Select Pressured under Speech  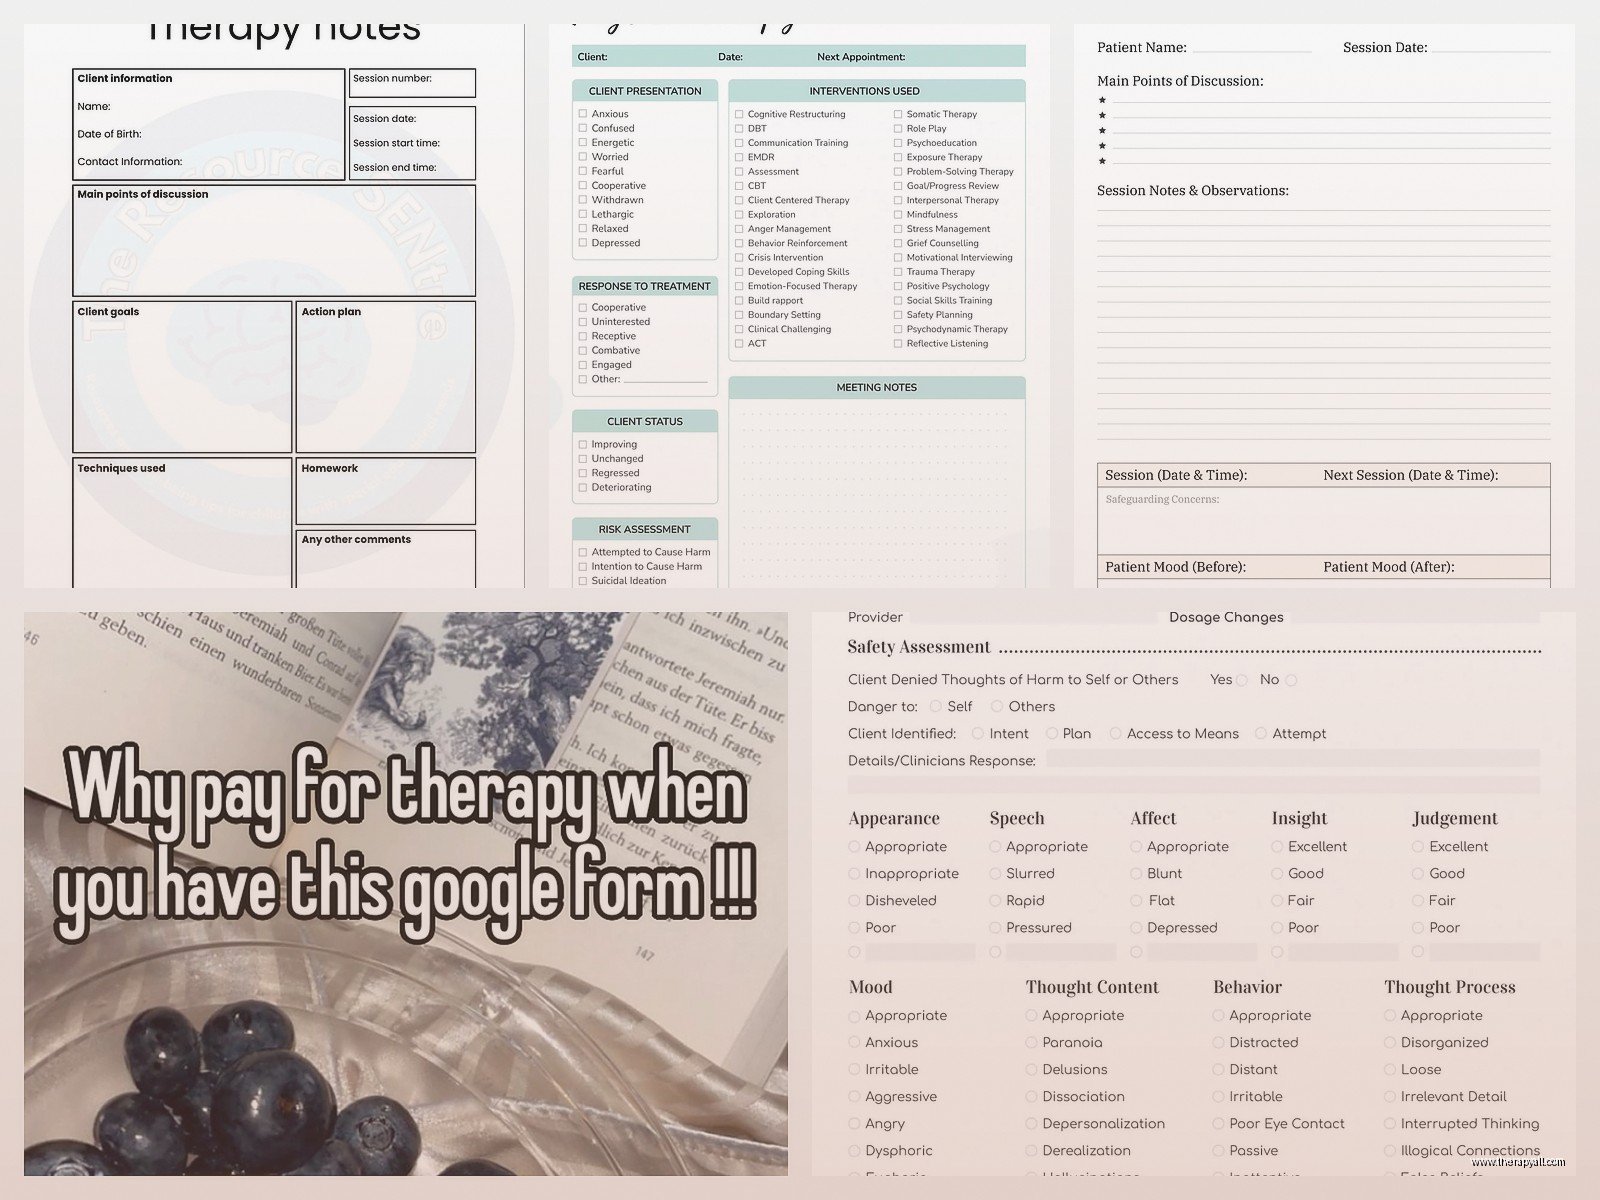[995, 927]
